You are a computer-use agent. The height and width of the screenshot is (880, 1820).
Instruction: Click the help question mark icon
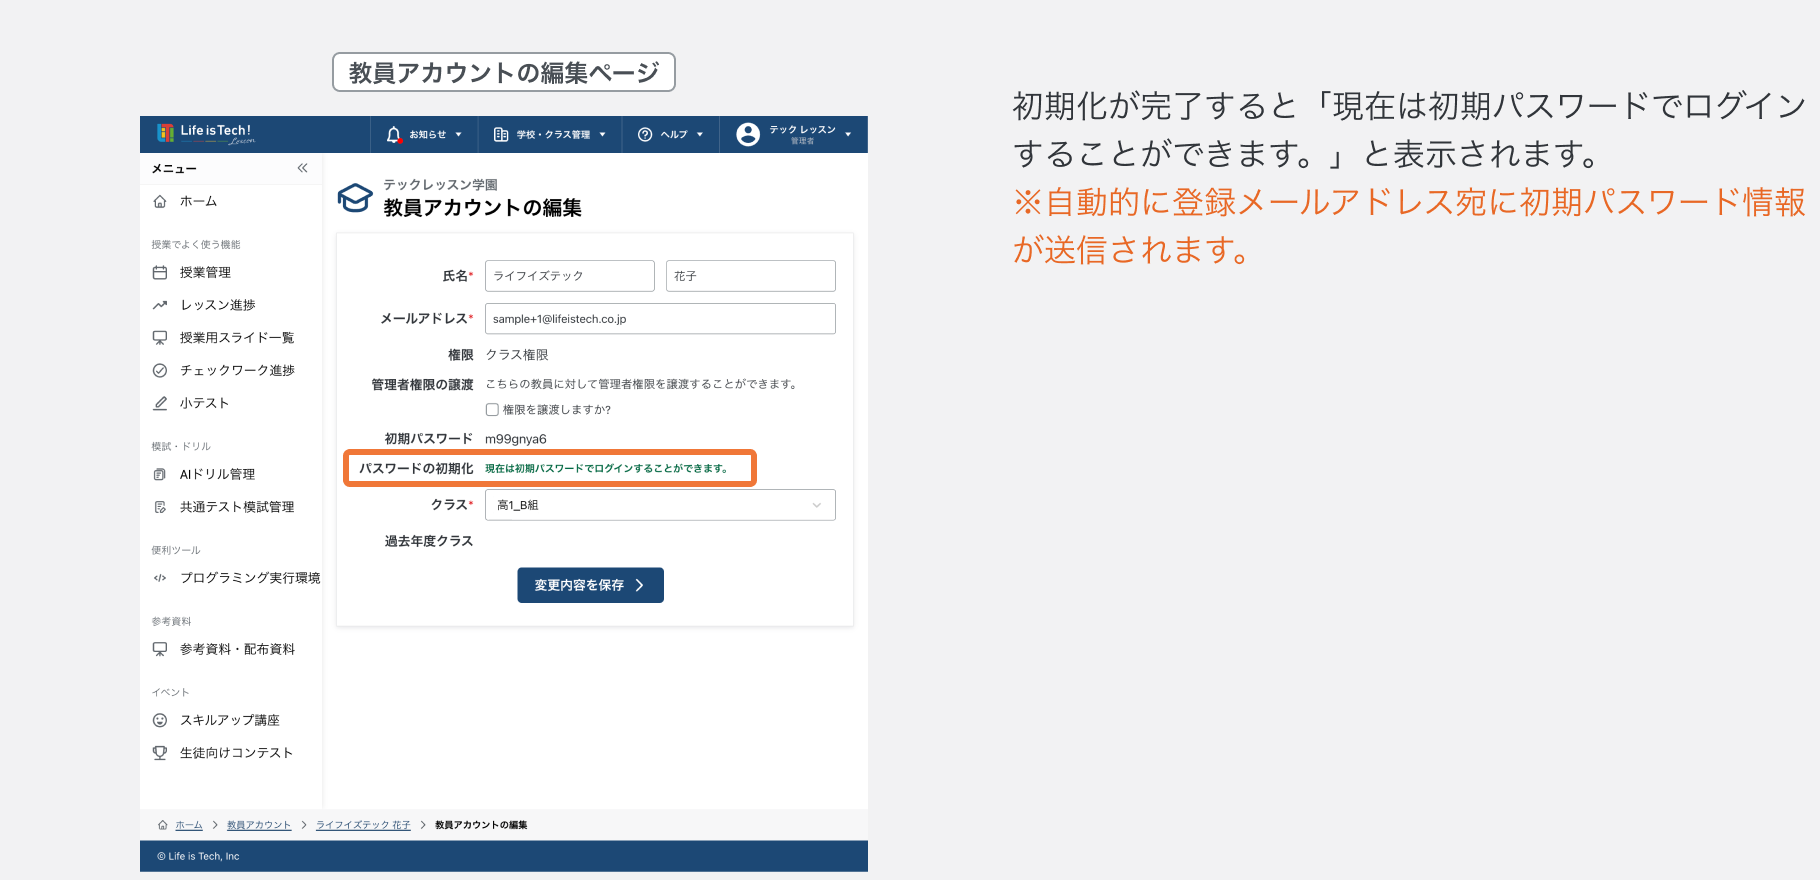coord(645,134)
